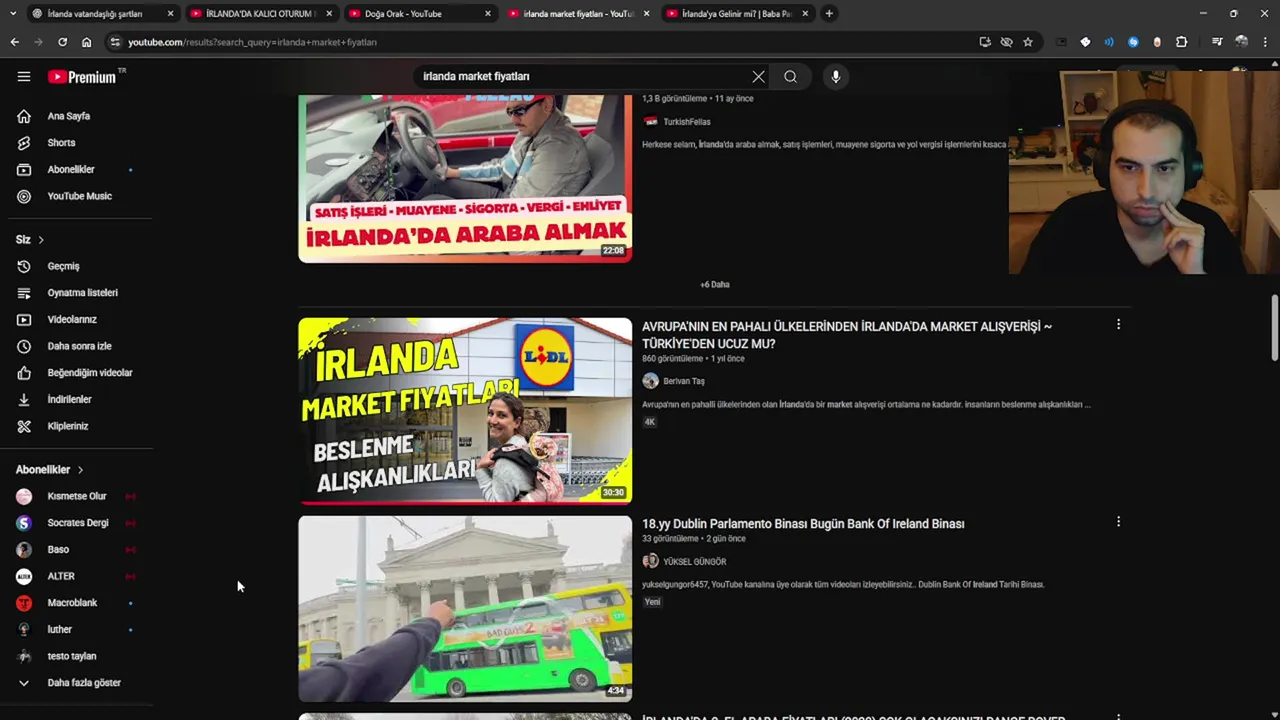
Task: Close the İrlanda vatandaşlığı şartları tab
Action: click(170, 13)
